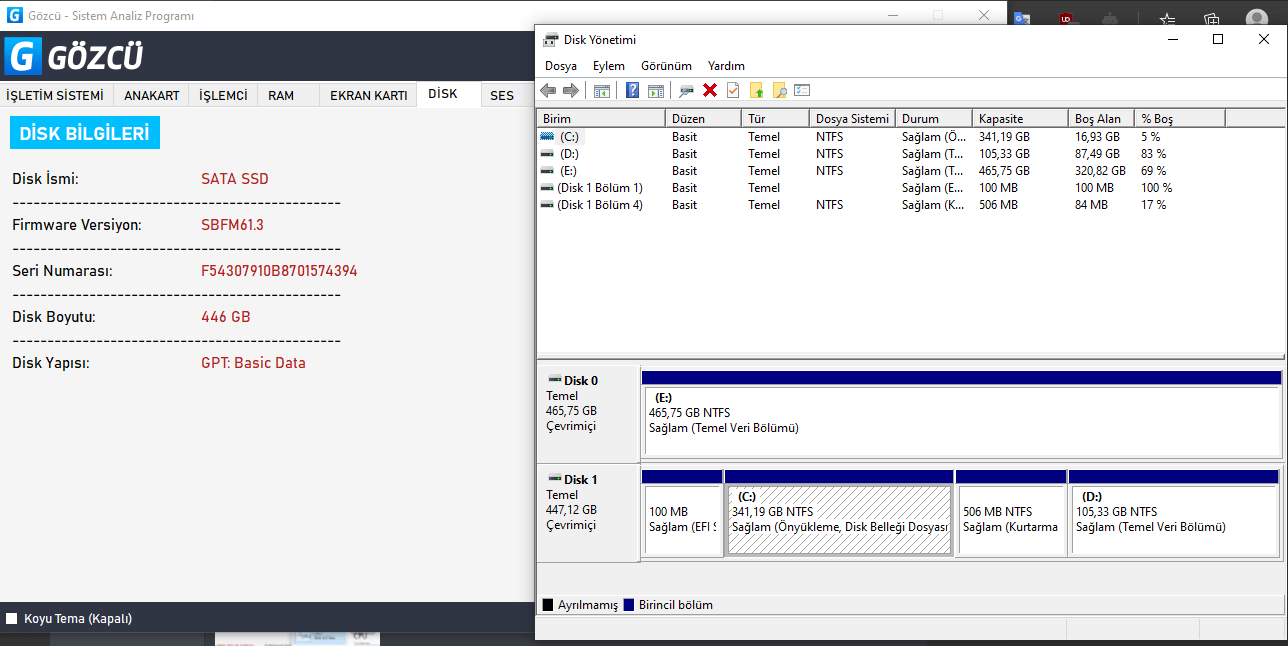The height and width of the screenshot is (646, 1288).
Task: Sort by the Tür column header
Action: click(x=776, y=118)
